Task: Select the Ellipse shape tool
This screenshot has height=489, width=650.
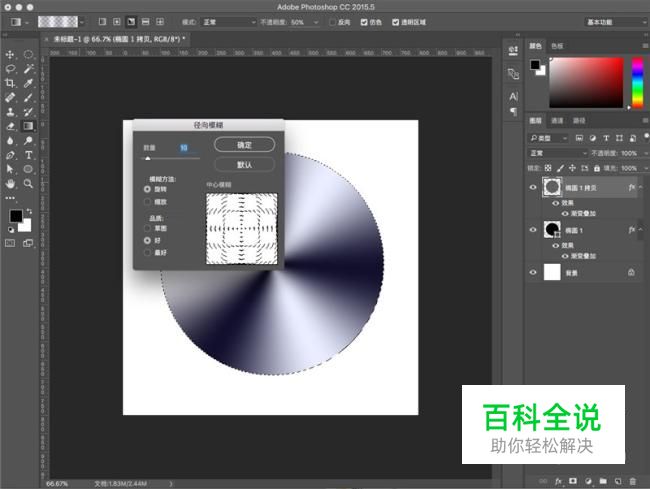Action: pyautogui.click(x=28, y=169)
